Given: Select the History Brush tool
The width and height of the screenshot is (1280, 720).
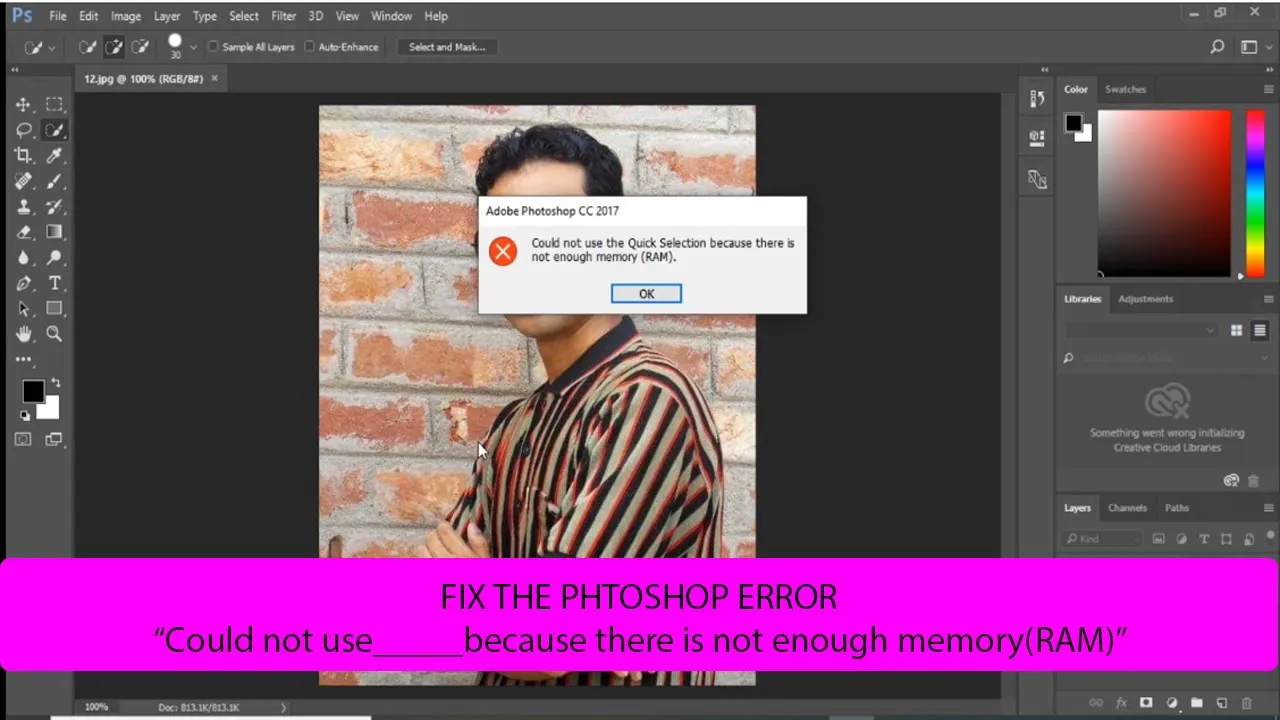Looking at the screenshot, I should pos(54,207).
